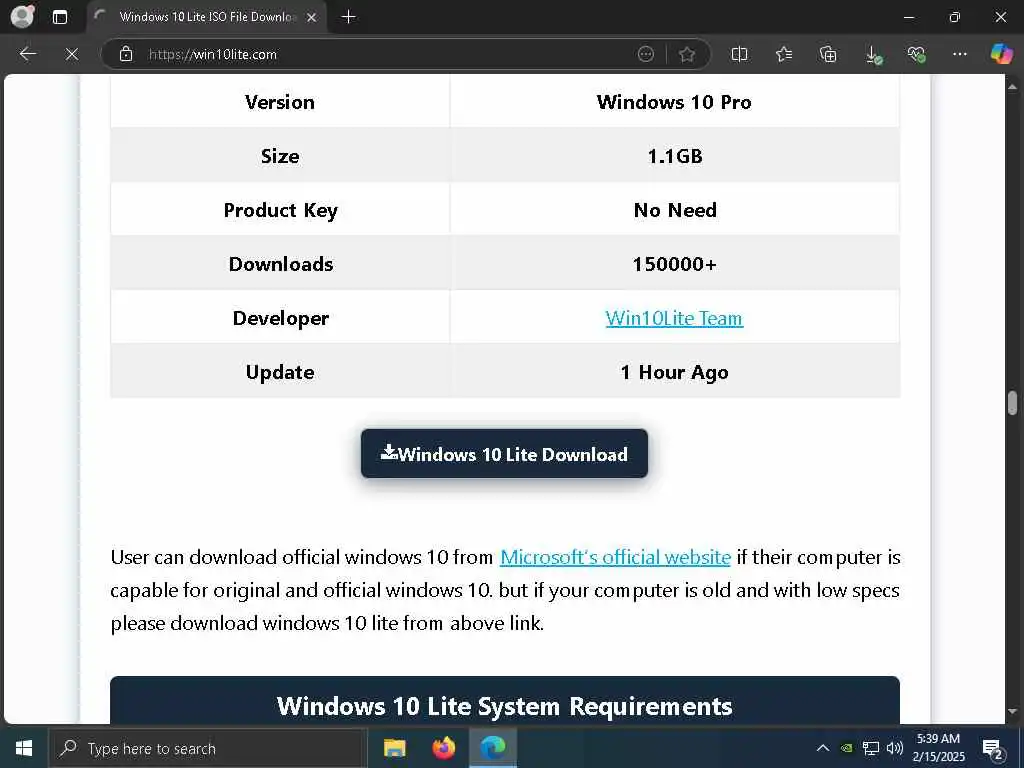1024x768 pixels.
Task: Open the Copilot icon
Action: click(1001, 54)
